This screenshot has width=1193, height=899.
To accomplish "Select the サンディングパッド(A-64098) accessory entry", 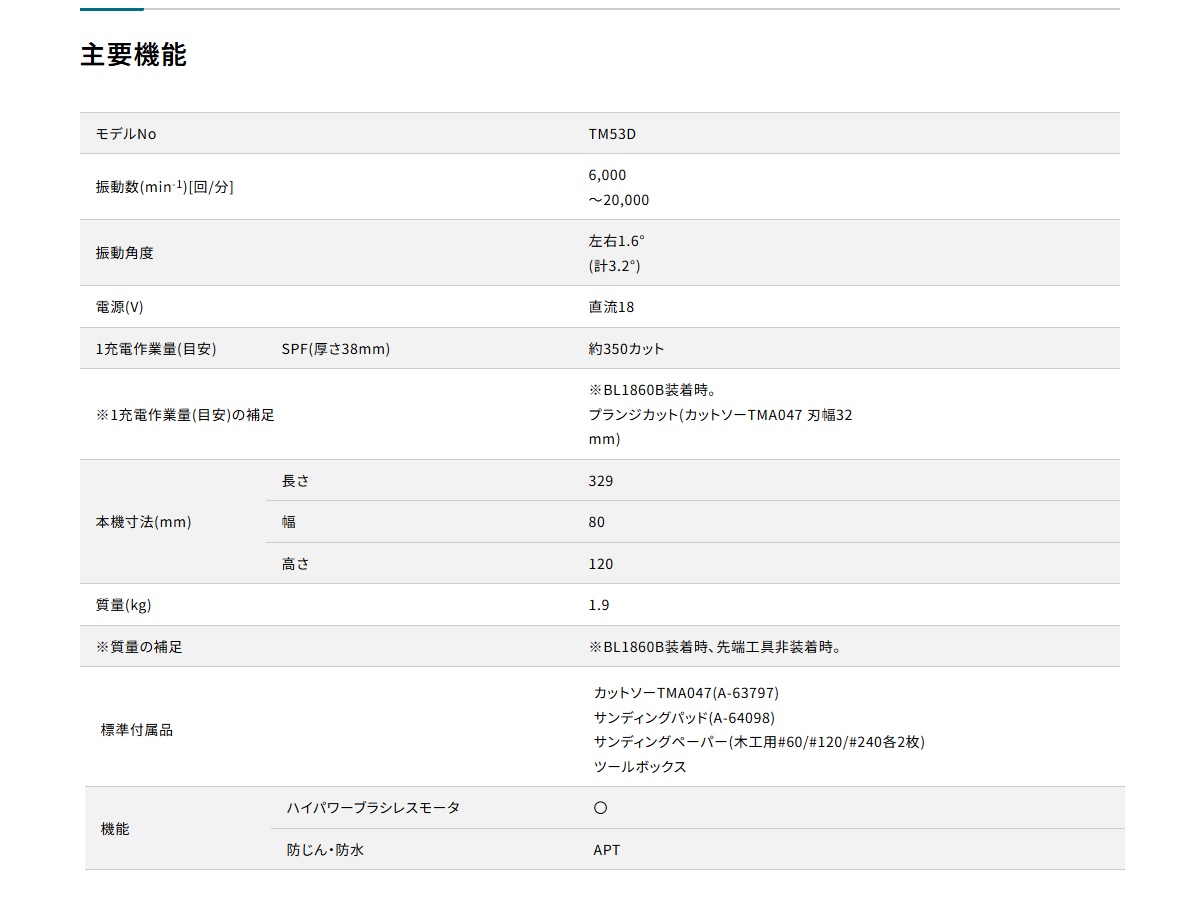I will [x=683, y=718].
